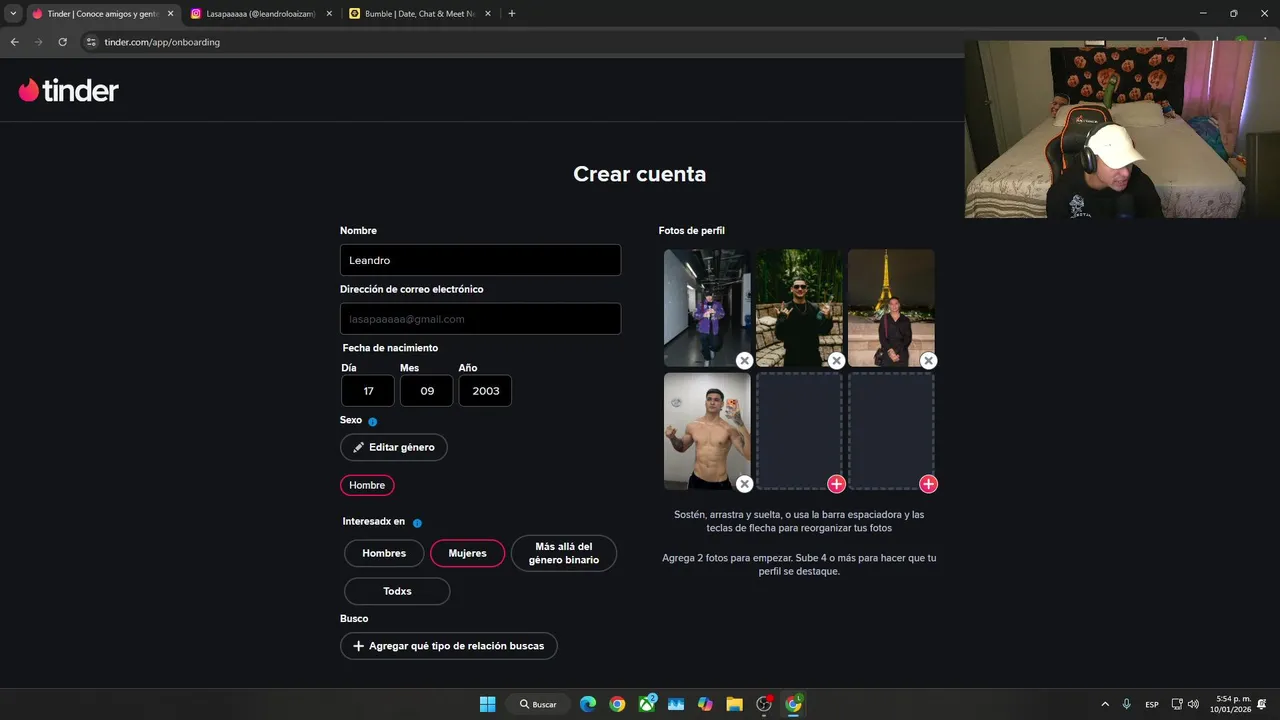Select the shirtless mirror selfie thumbnail

point(707,431)
